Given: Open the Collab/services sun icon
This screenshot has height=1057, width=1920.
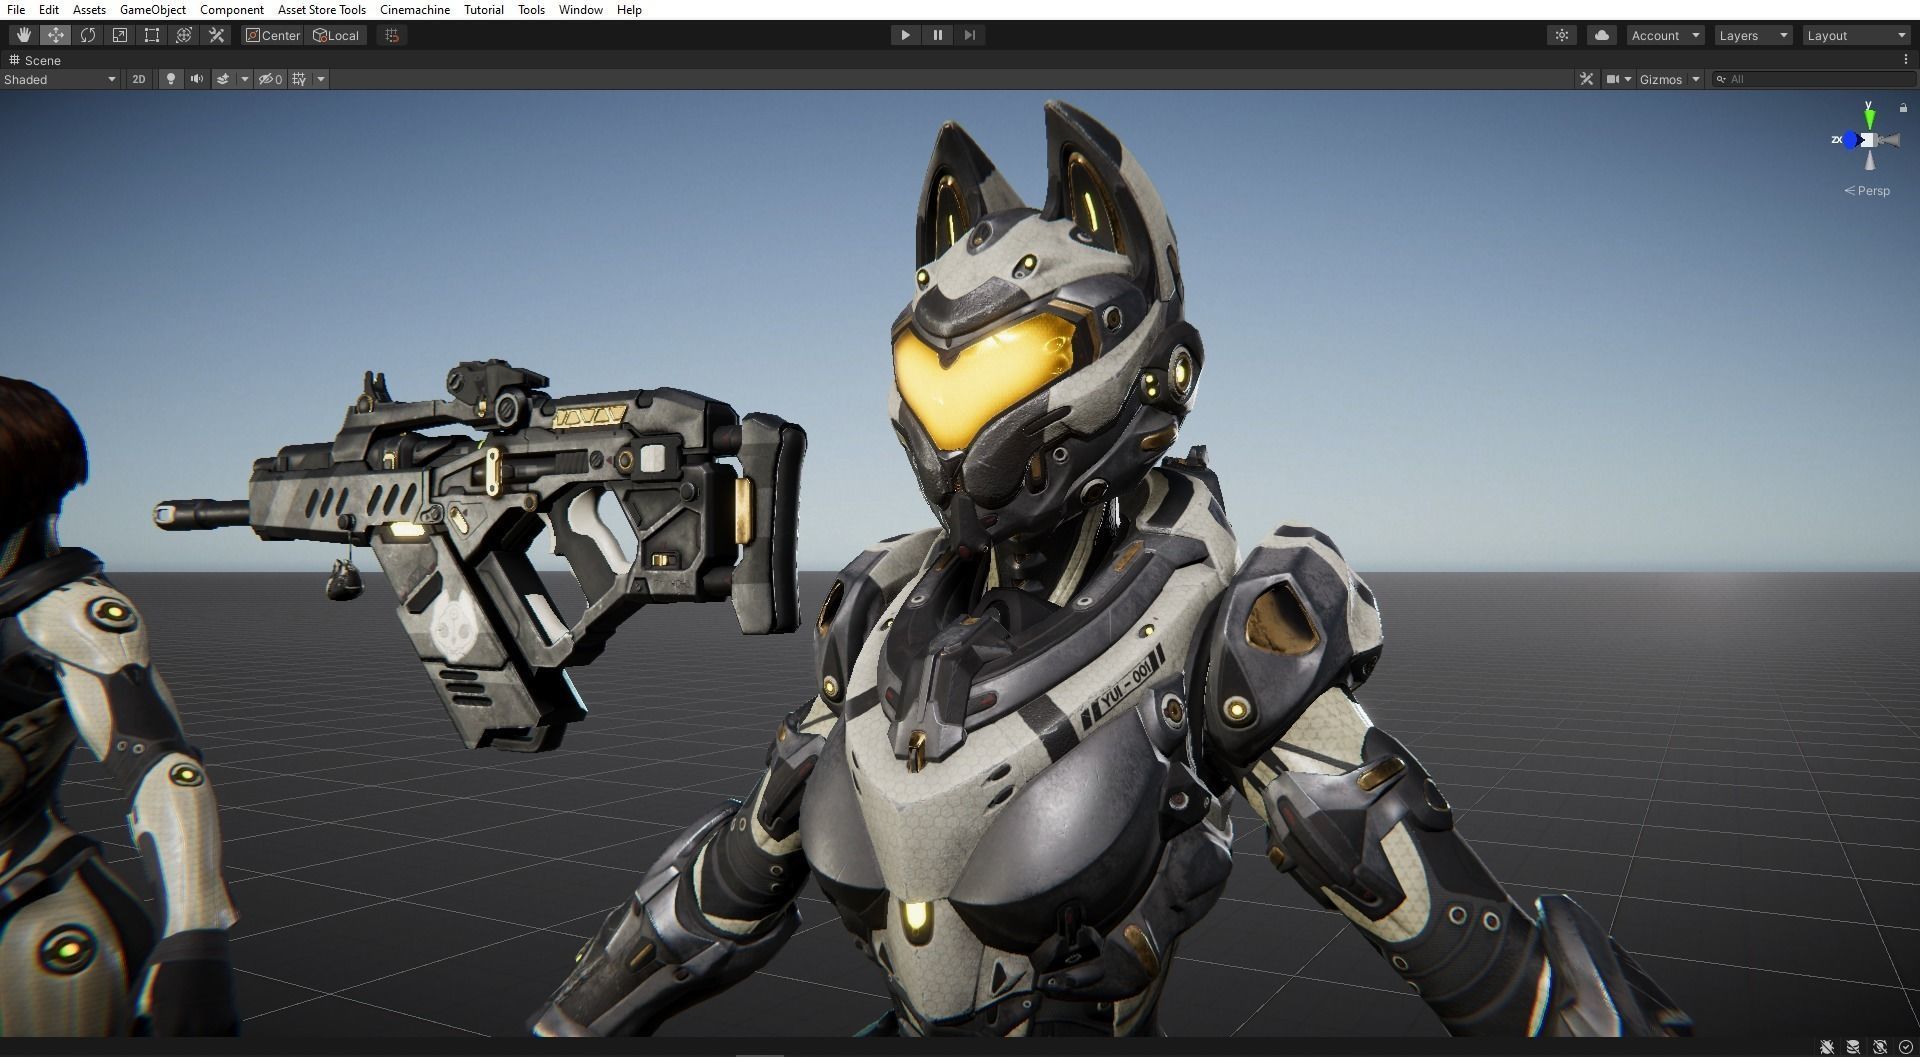Looking at the screenshot, I should [1562, 35].
